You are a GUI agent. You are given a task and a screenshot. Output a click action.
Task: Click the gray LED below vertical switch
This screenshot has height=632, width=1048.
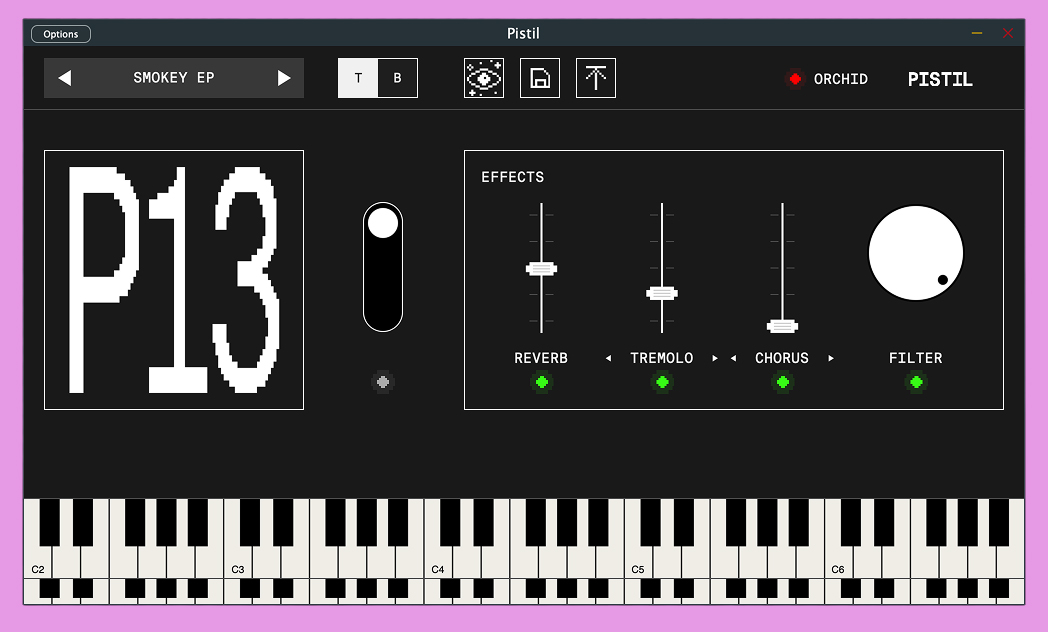383,382
